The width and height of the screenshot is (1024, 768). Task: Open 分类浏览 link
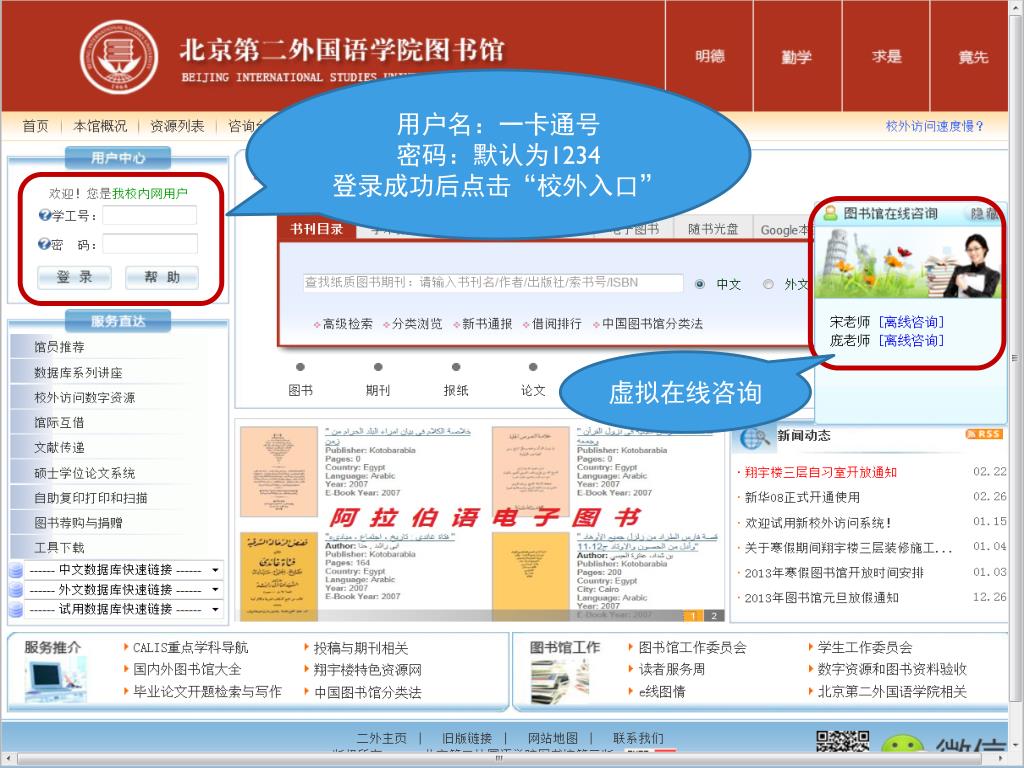[x=417, y=324]
